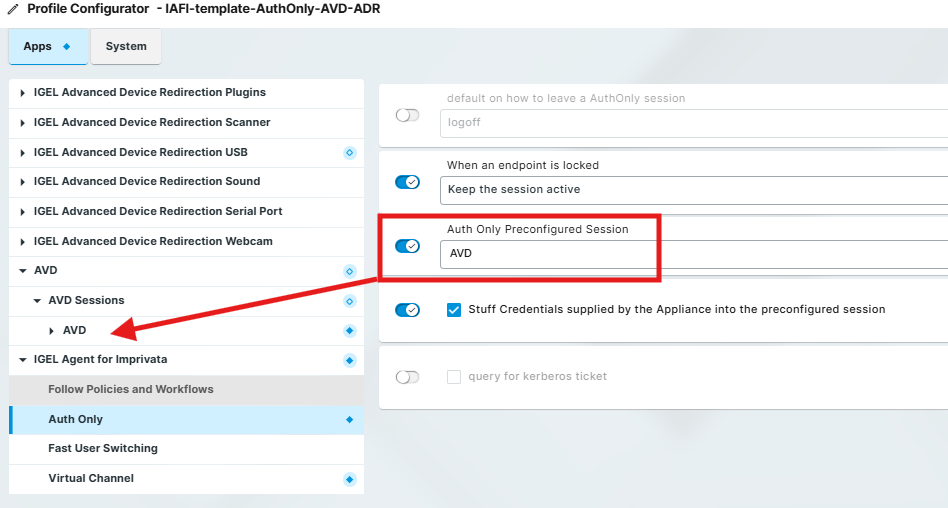The height and width of the screenshot is (508, 948).
Task: Click the circle indicator next to AVD Sessions
Action: point(349,301)
